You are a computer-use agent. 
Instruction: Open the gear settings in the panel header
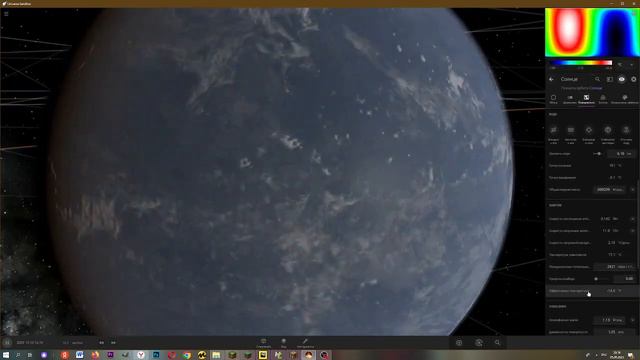(633, 79)
